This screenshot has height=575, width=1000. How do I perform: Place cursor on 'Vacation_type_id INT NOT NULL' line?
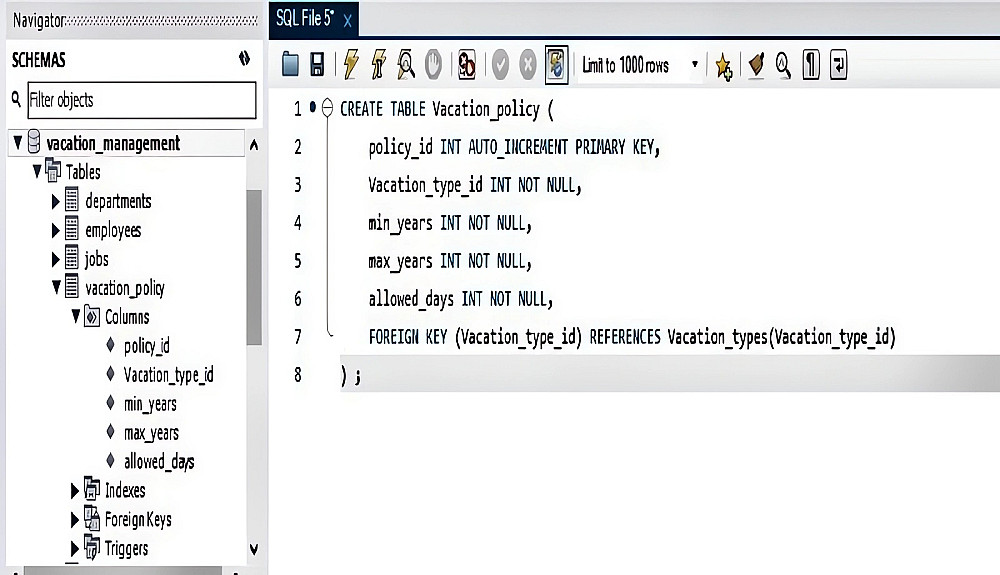point(474,186)
